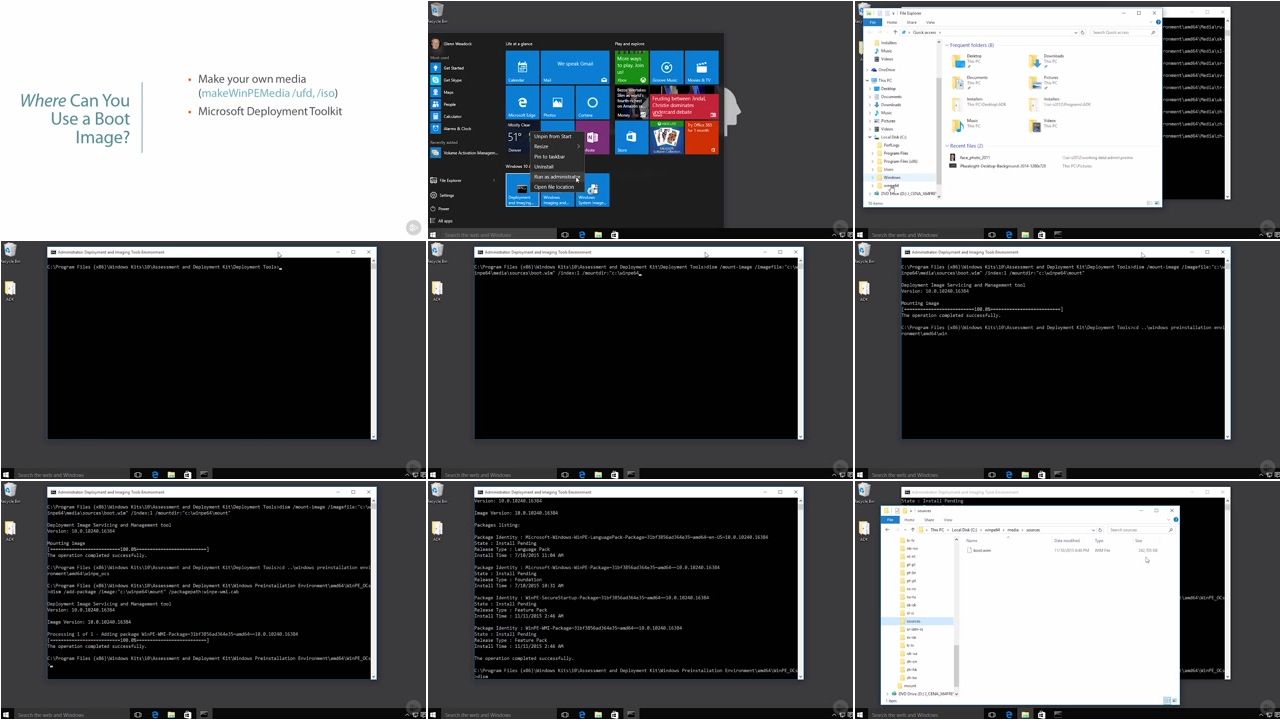1281x720 pixels.
Task: Switch to details view in sources window
Action: [1167, 700]
